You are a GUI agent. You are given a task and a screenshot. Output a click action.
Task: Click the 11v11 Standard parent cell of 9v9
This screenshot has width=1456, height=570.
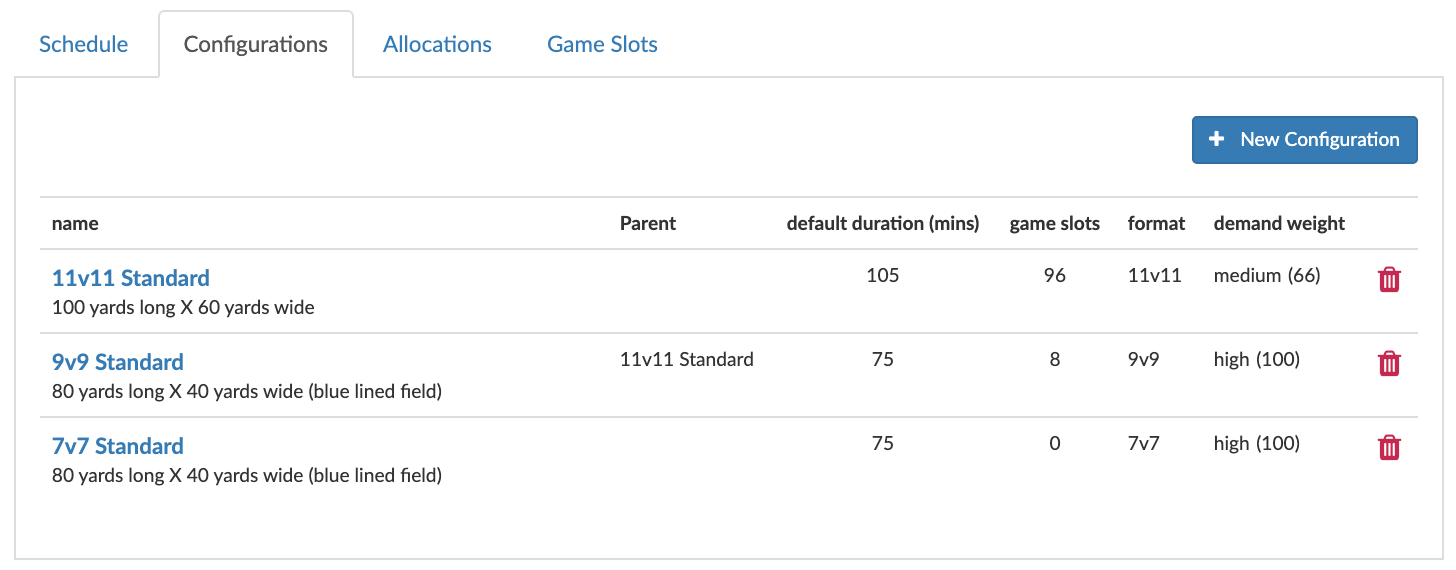pos(687,359)
